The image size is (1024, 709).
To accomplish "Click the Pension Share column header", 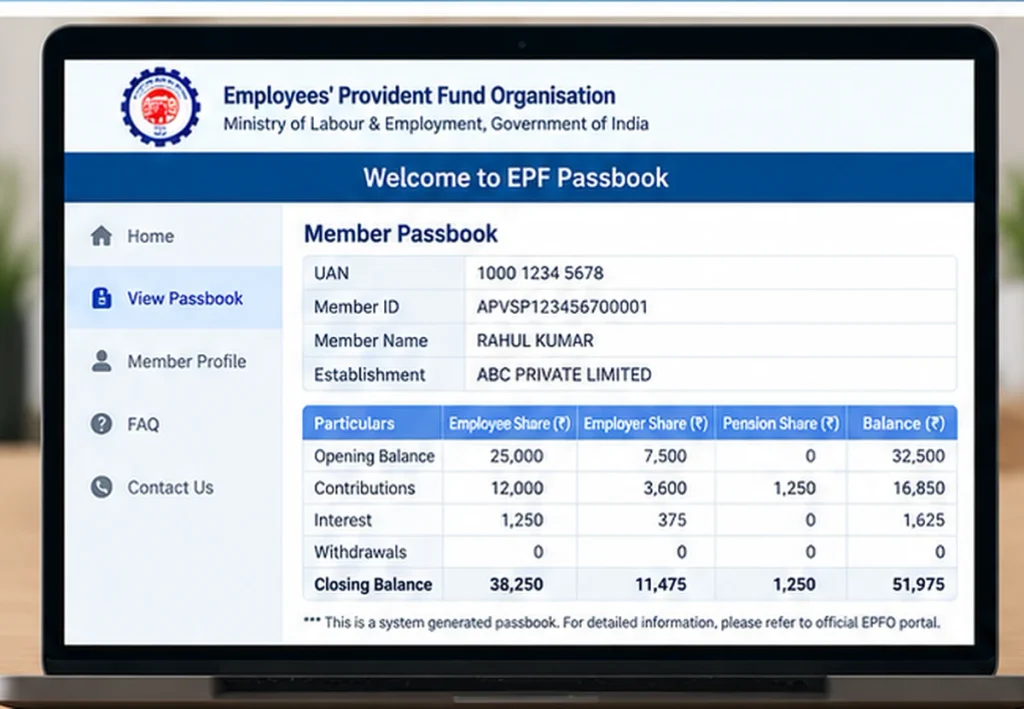I will (780, 424).
